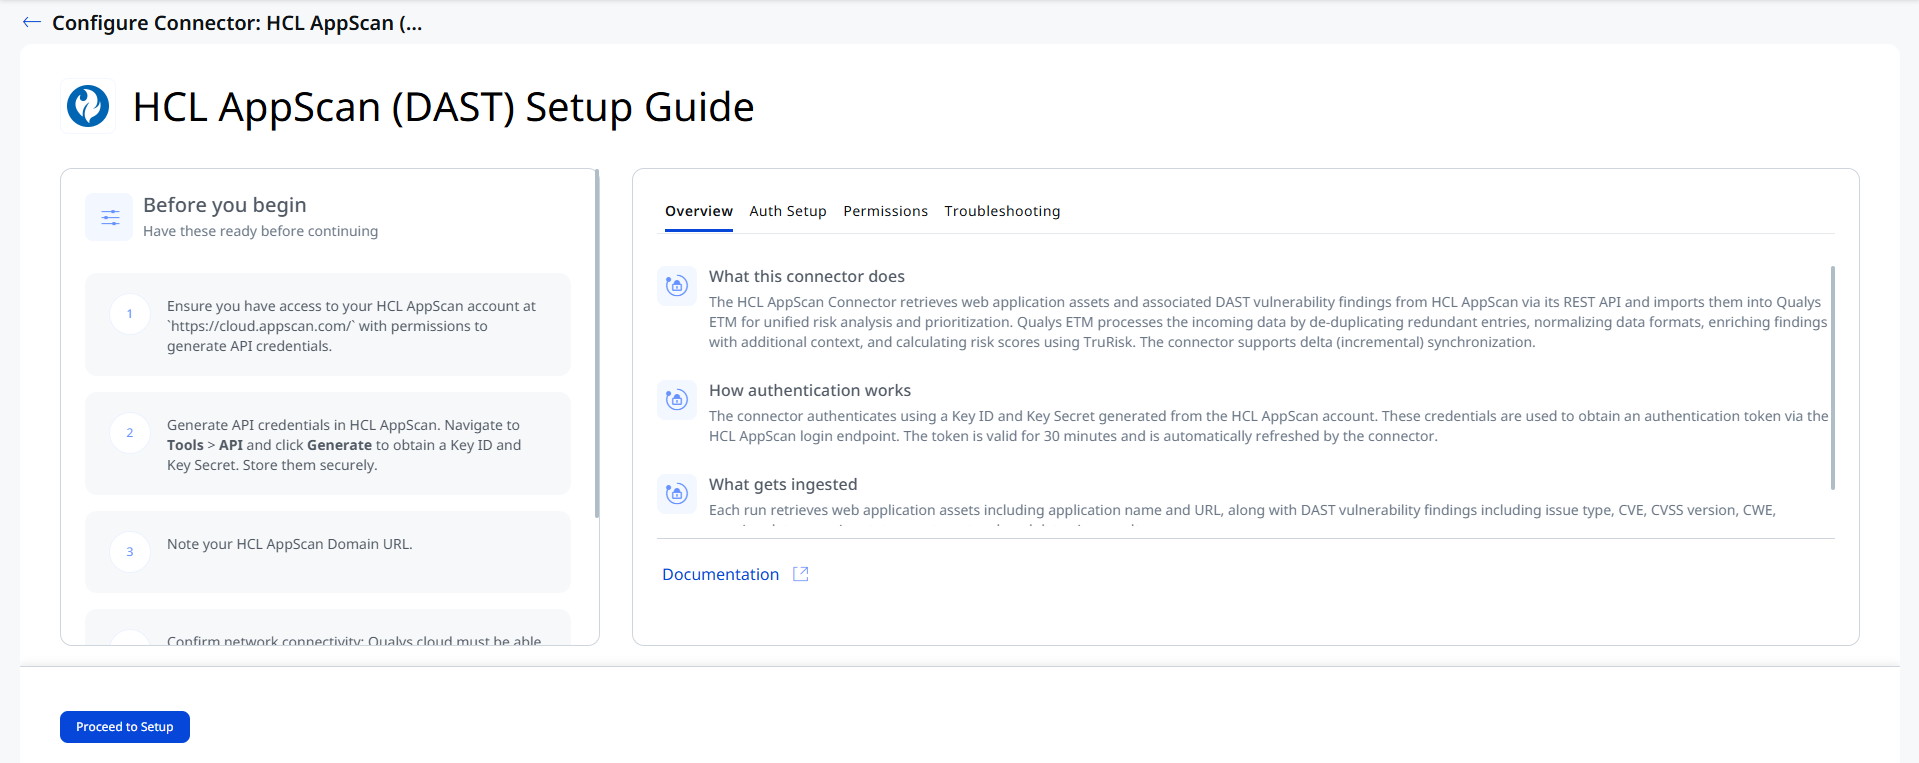Click step number 1 circle
The width and height of the screenshot is (1919, 763).
click(130, 314)
